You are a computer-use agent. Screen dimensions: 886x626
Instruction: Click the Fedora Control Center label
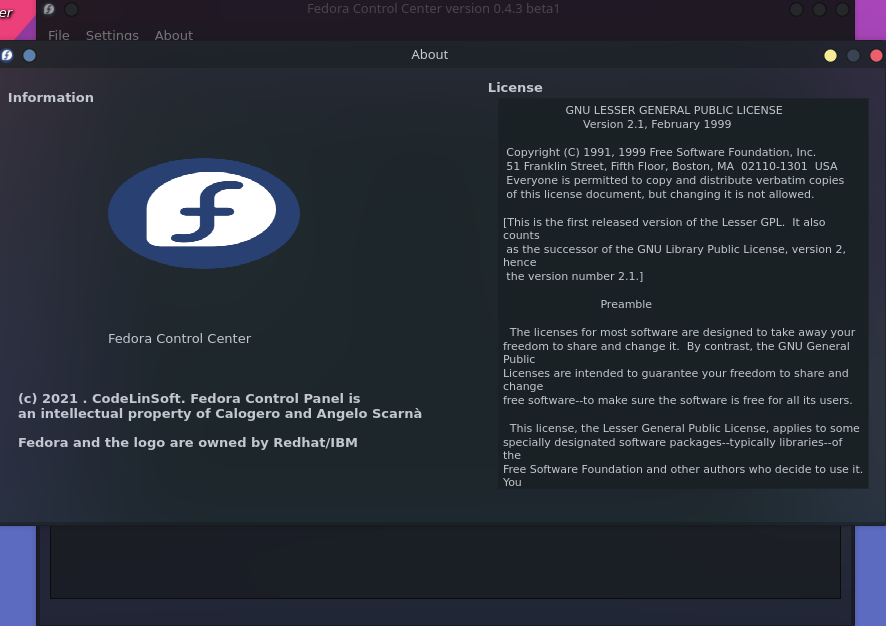click(x=179, y=338)
